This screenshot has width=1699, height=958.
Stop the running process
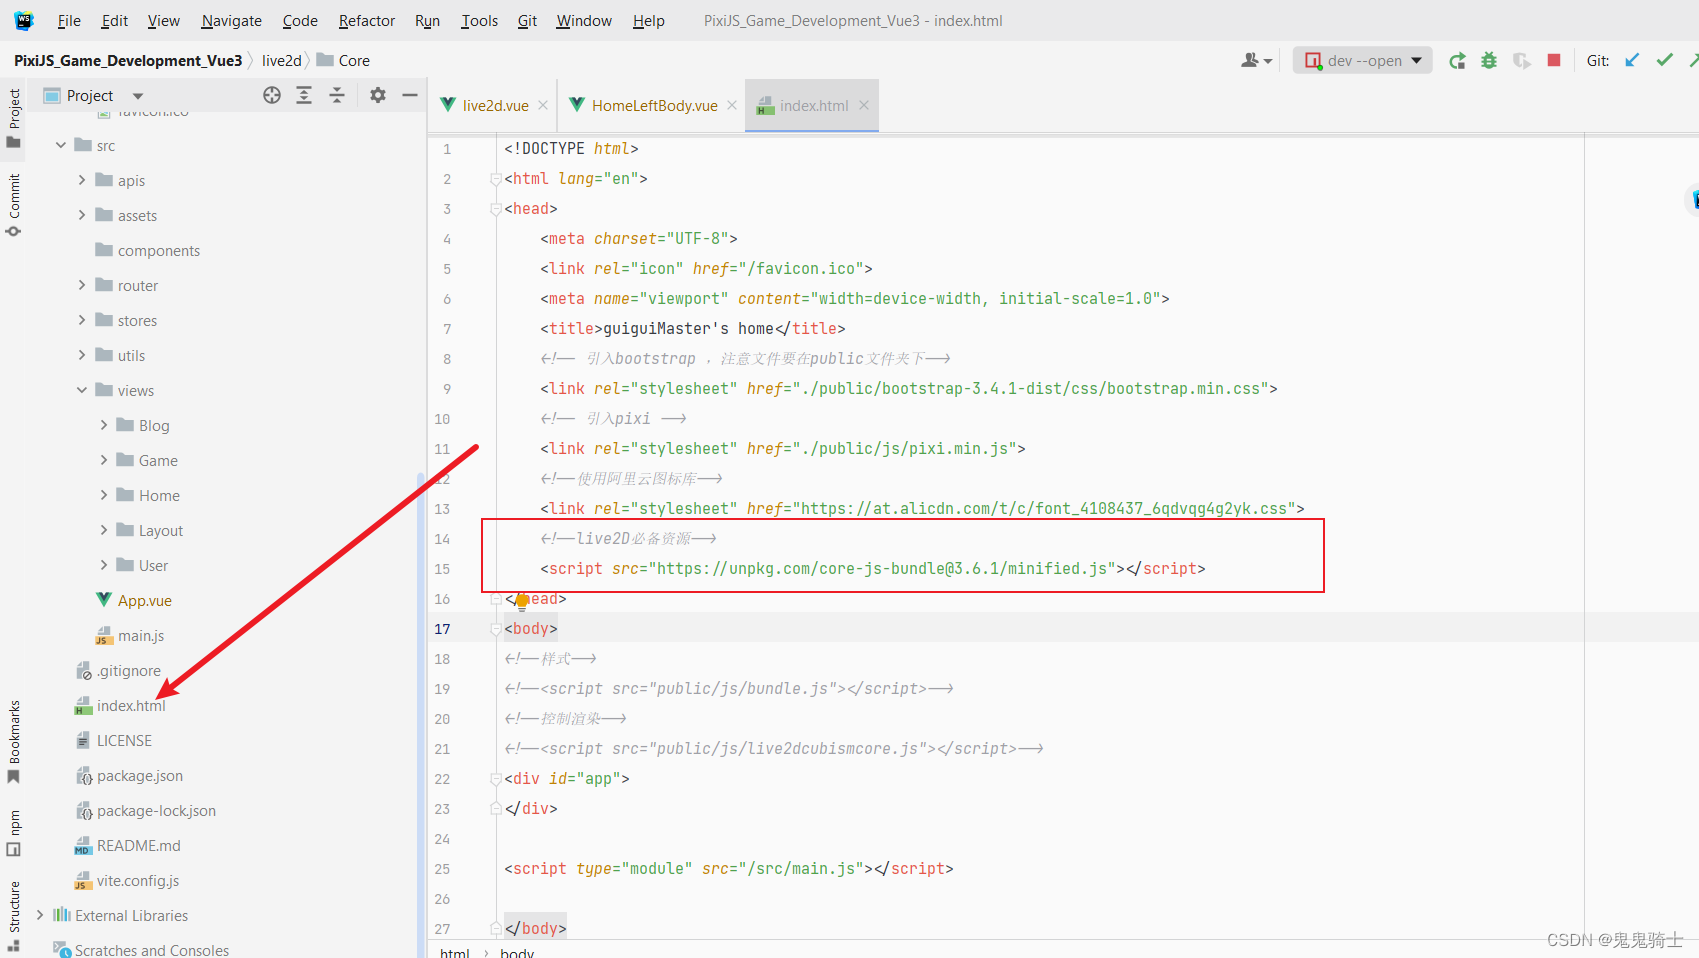tap(1554, 60)
